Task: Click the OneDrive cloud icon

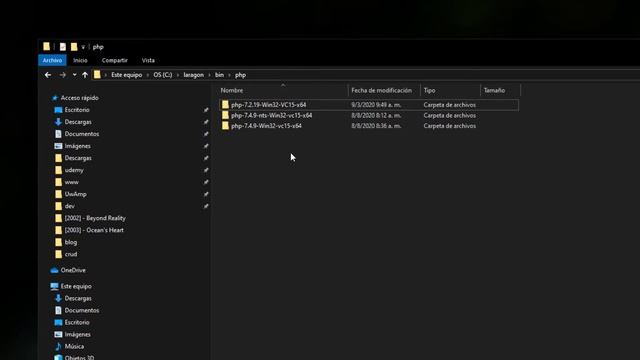Action: coord(54,270)
